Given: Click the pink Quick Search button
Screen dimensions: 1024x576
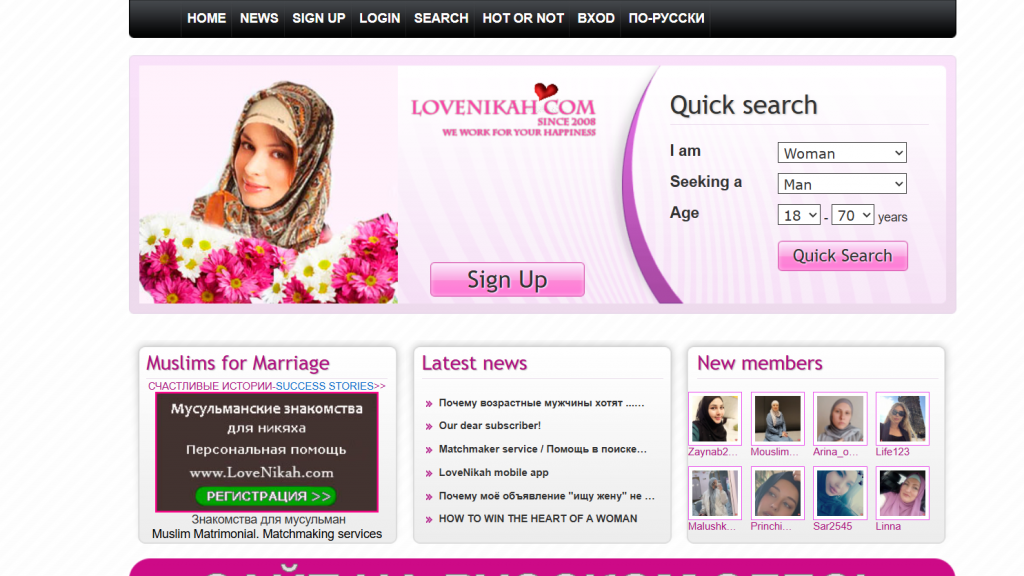Looking at the screenshot, I should (x=842, y=255).
